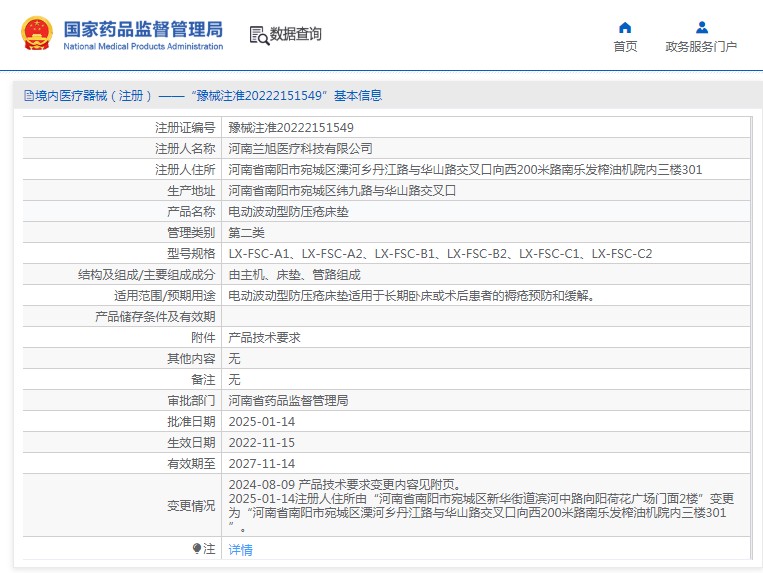Click the 批准日期 row label

191,422
